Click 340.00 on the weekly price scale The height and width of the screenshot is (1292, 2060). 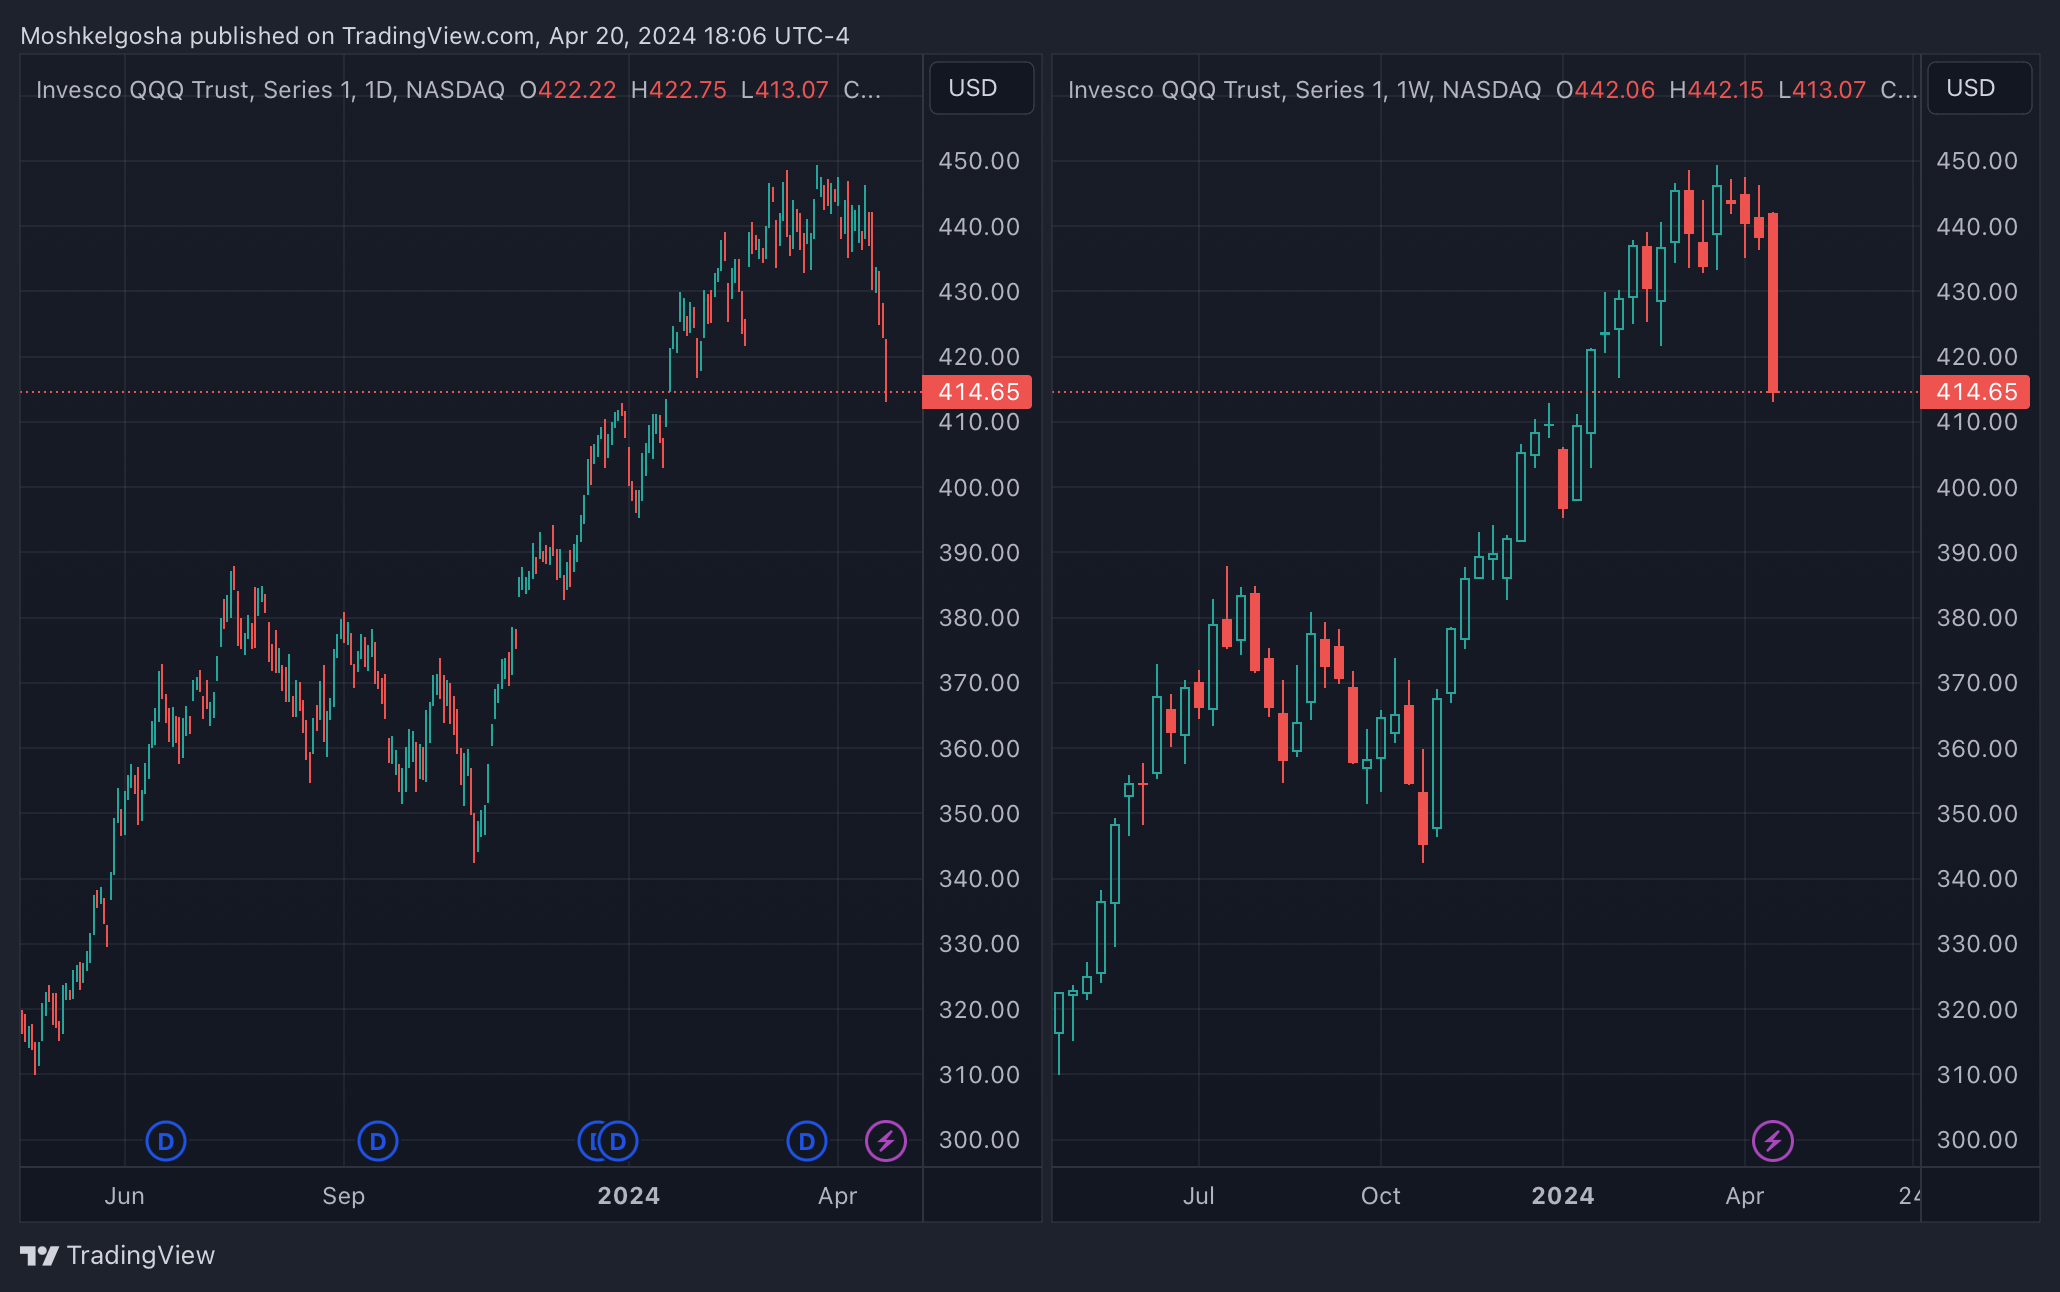click(x=1977, y=879)
